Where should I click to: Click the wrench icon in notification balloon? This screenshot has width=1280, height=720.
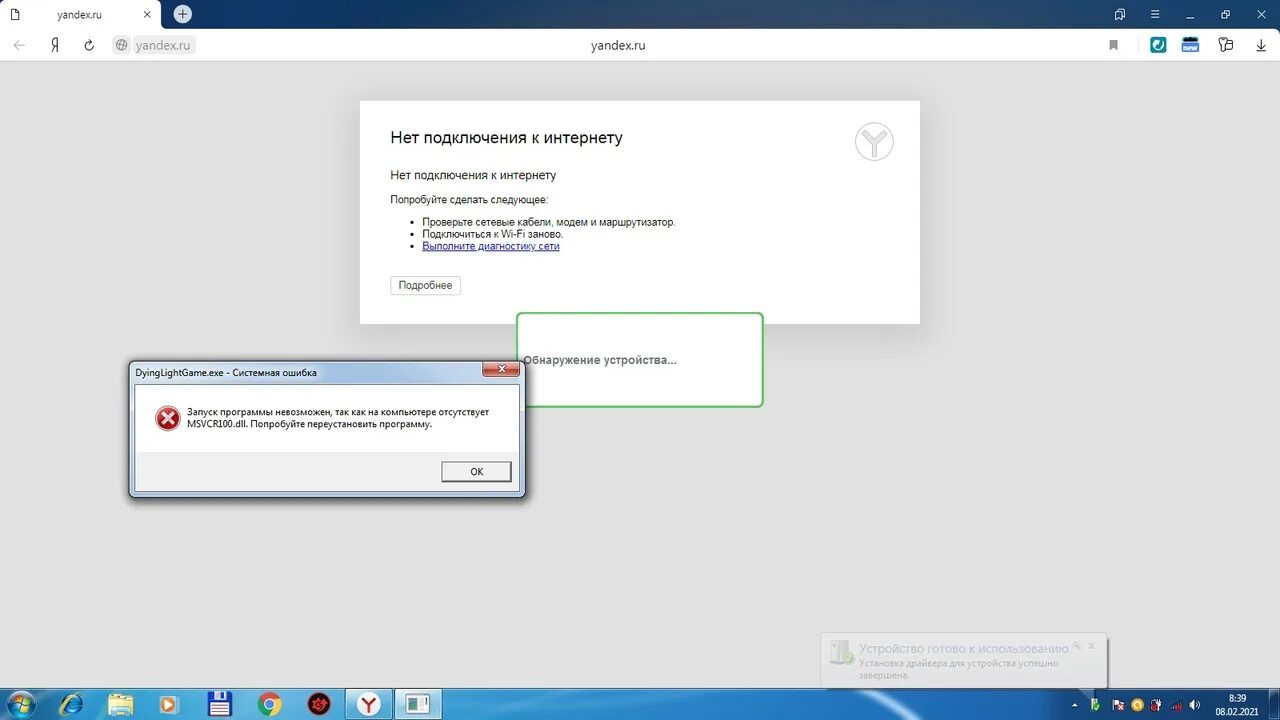[x=1077, y=646]
